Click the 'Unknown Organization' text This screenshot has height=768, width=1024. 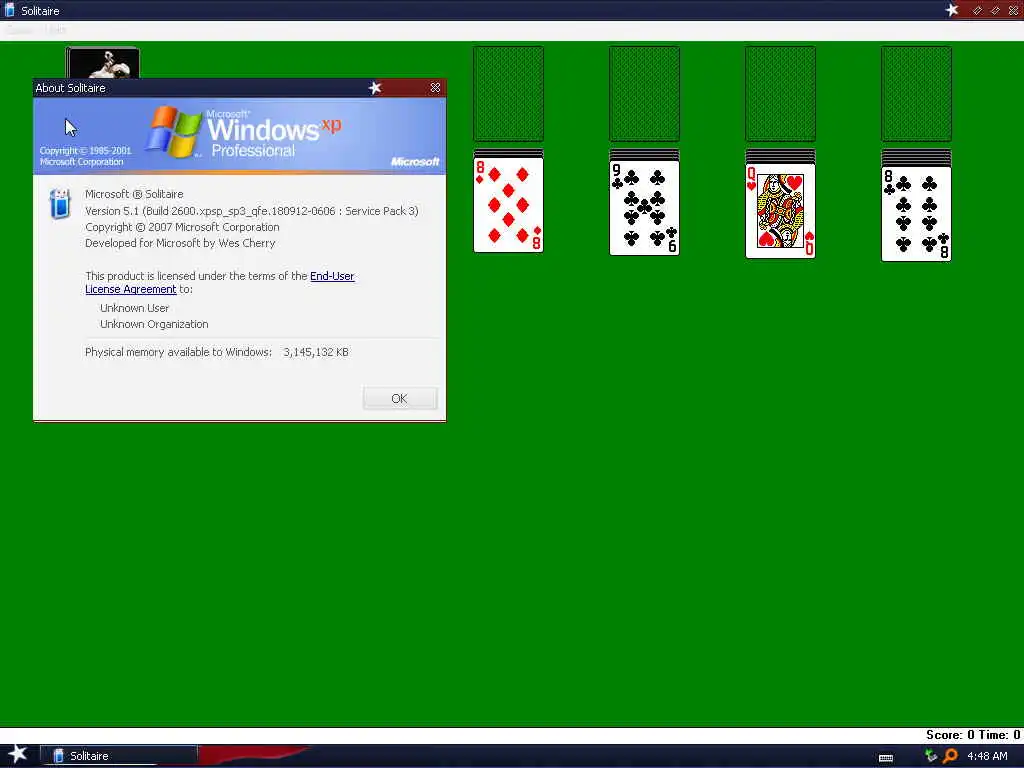[154, 324]
